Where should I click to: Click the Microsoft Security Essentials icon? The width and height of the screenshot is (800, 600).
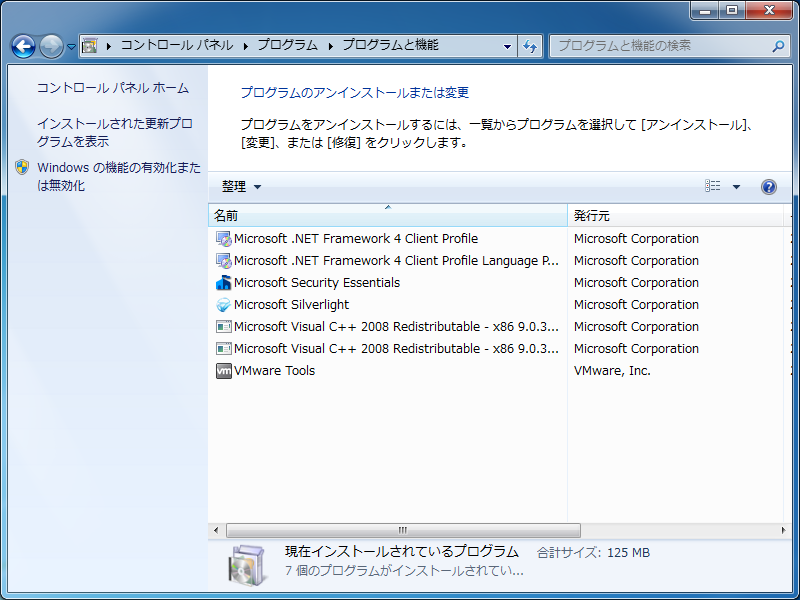[x=223, y=283]
